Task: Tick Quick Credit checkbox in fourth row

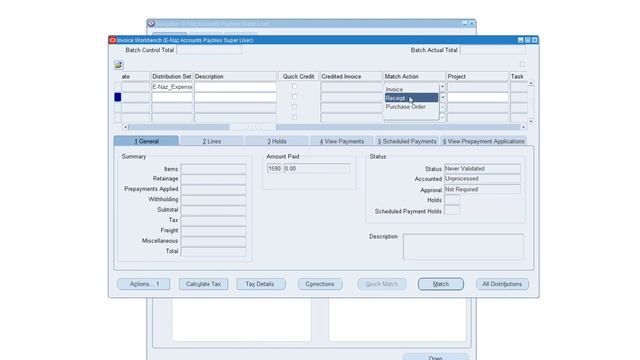Action: (x=294, y=118)
